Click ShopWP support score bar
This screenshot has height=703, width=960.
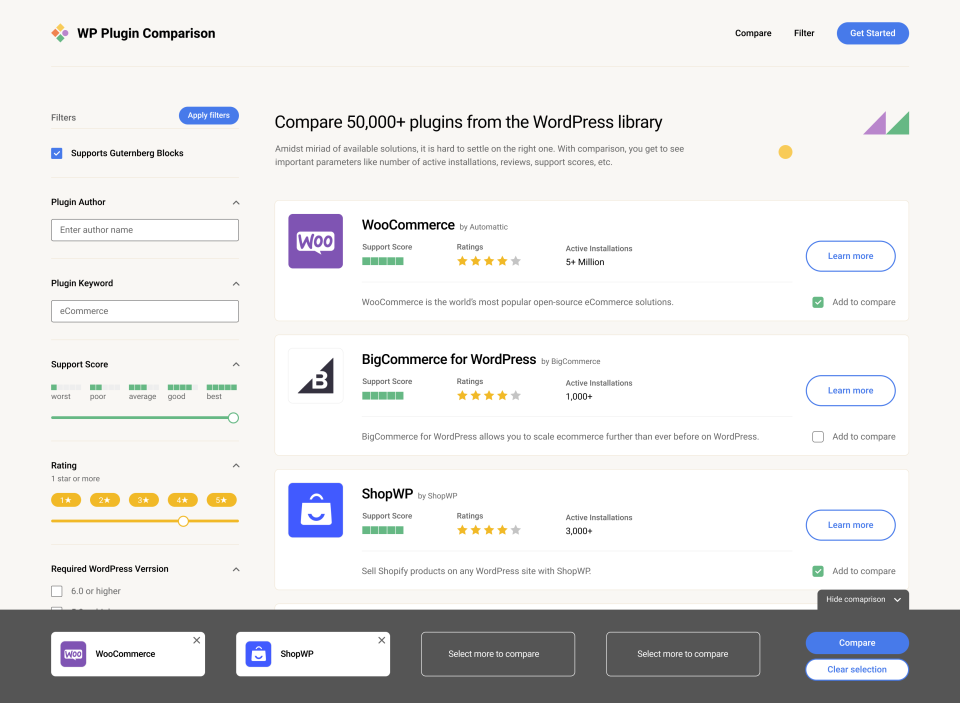coord(383,530)
